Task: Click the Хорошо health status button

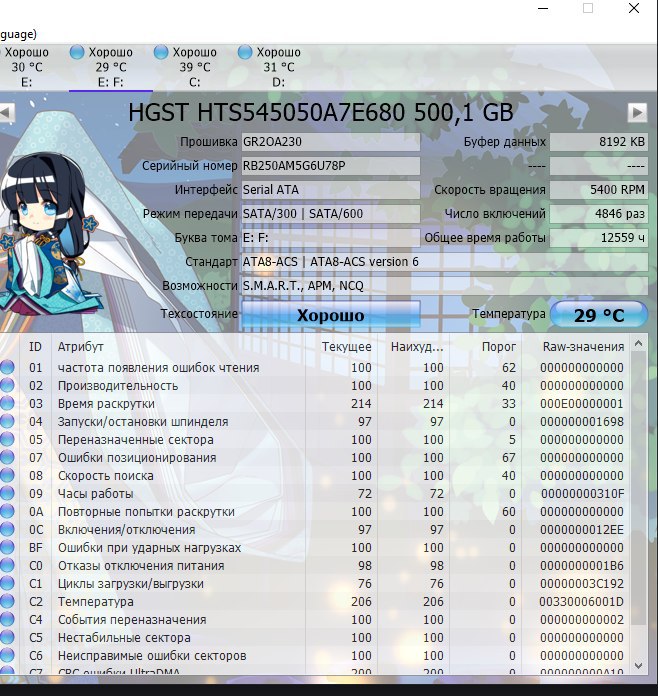Action: click(x=331, y=315)
